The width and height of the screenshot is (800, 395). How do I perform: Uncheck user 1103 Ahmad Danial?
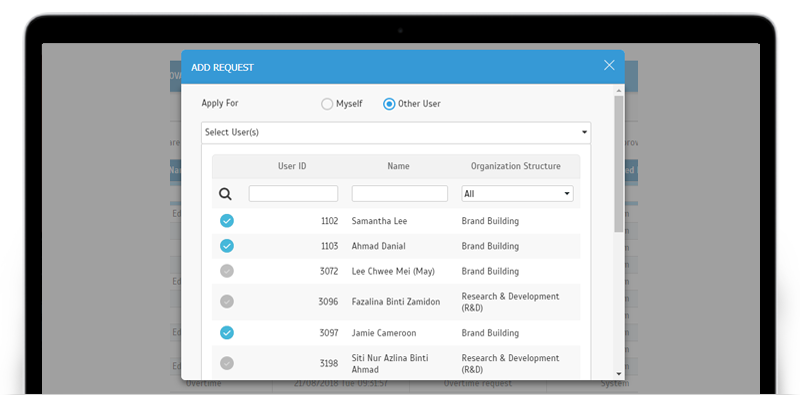coord(227,246)
